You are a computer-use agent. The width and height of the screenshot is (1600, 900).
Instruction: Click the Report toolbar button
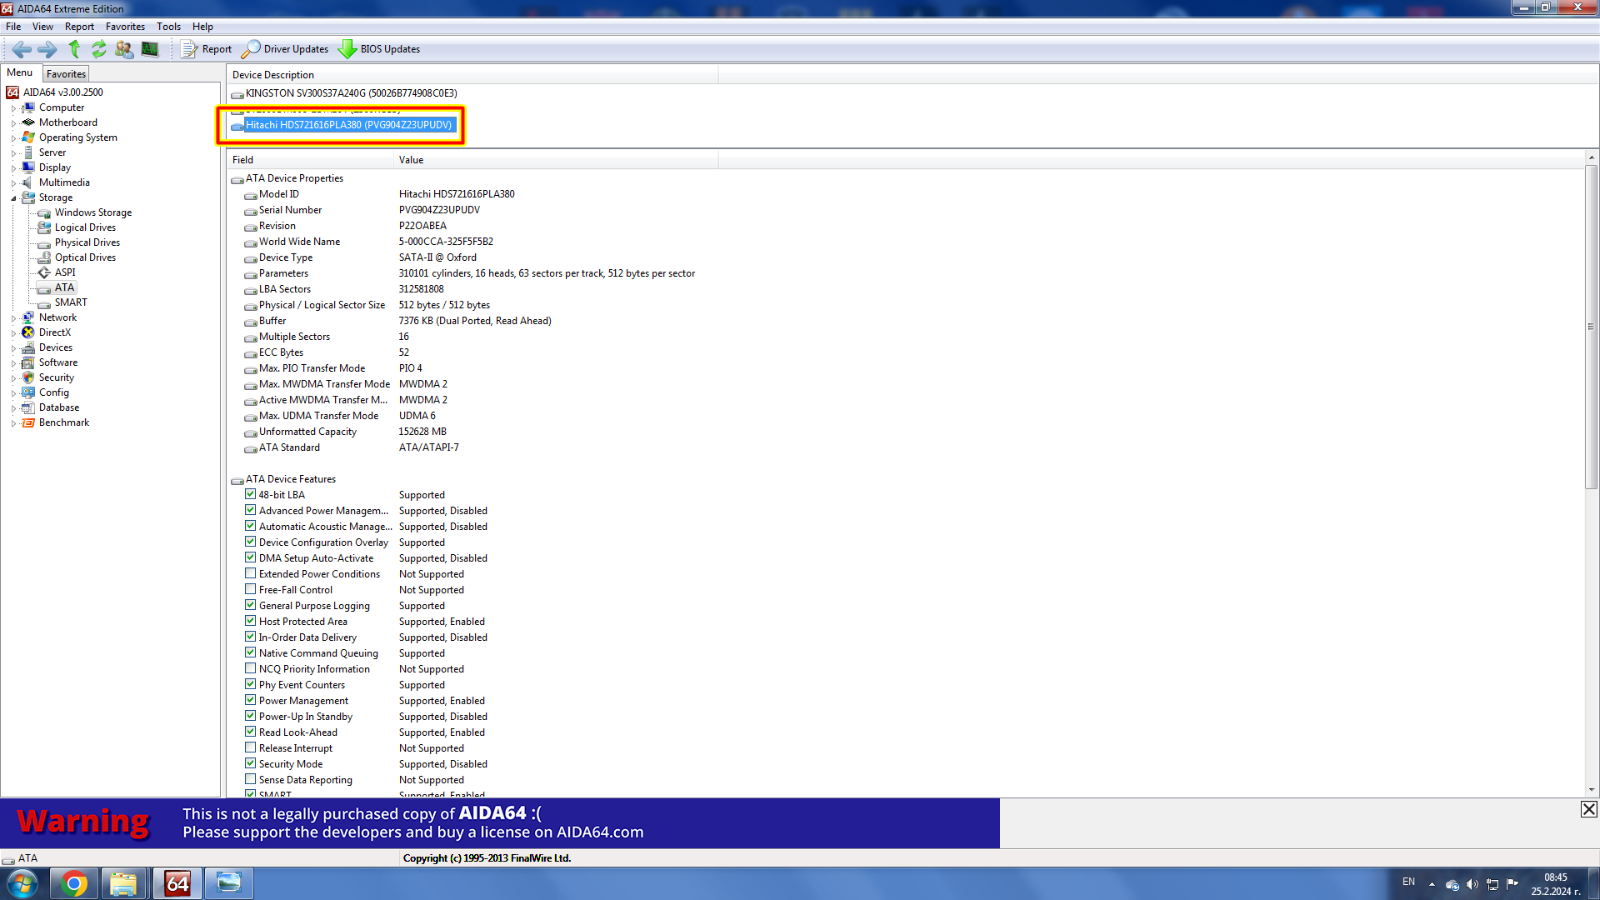206,49
